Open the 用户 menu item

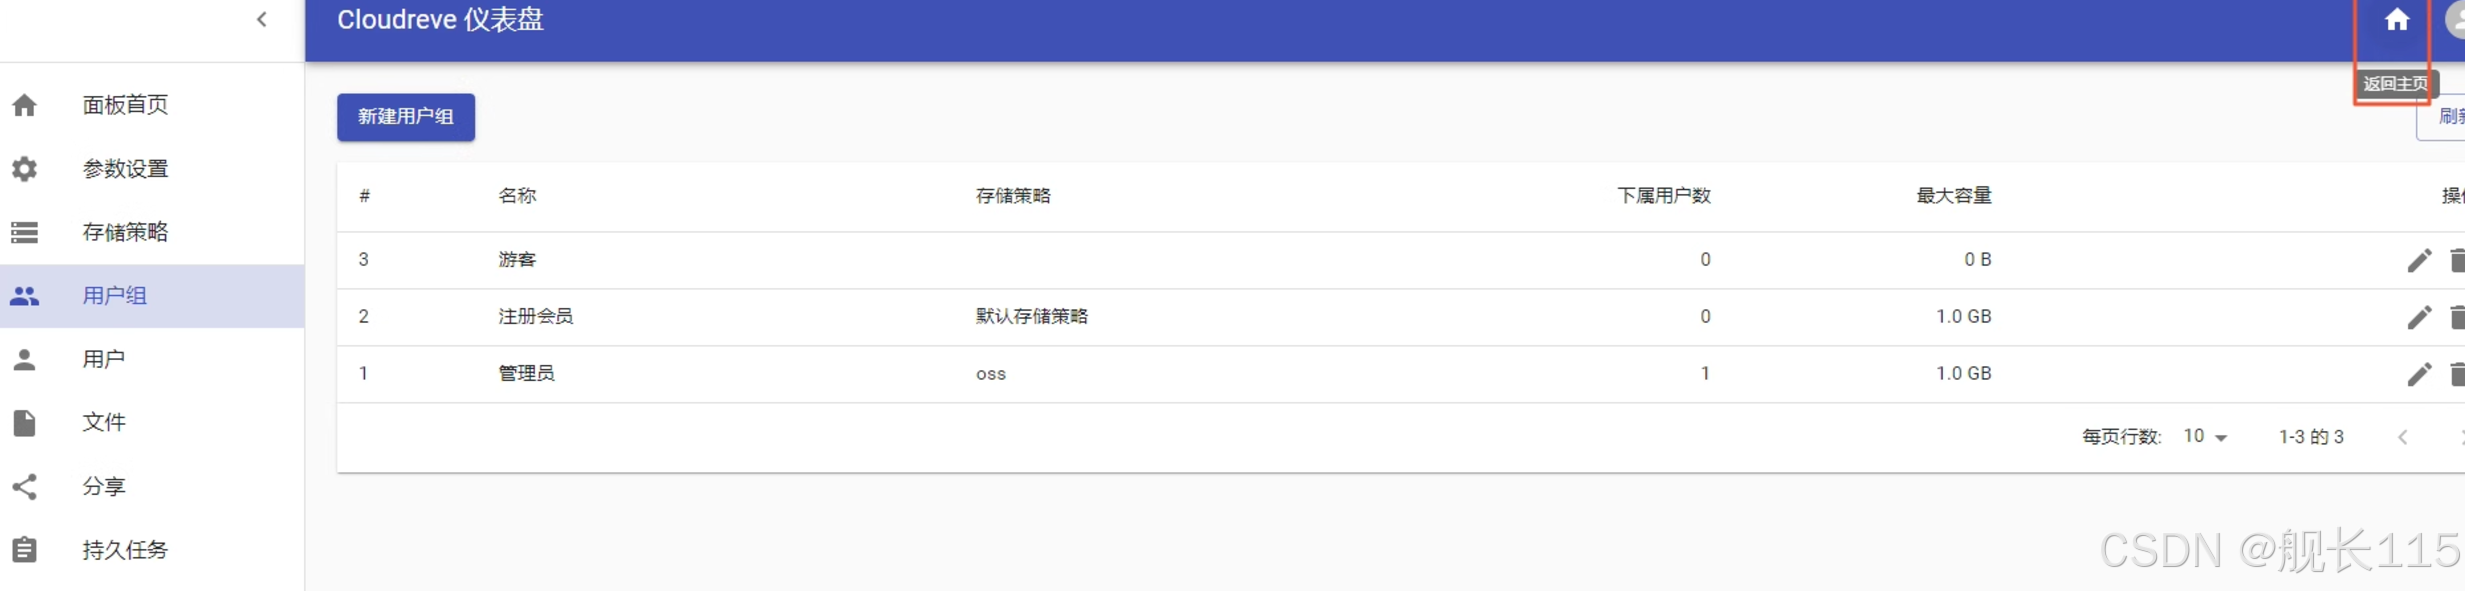[152, 359]
